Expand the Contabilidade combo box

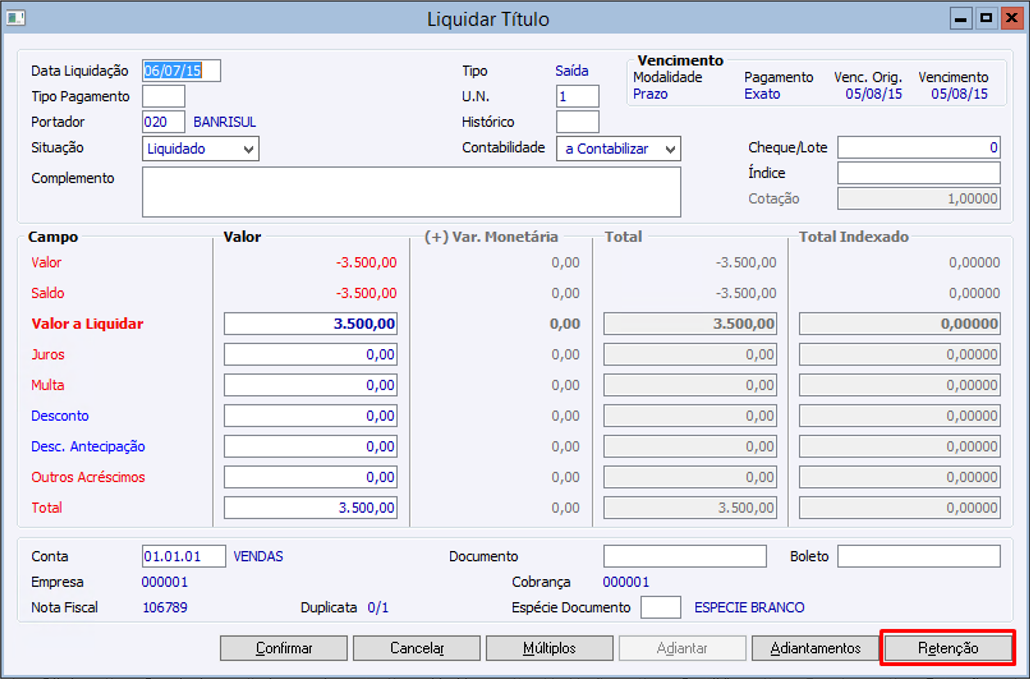[x=618, y=148]
